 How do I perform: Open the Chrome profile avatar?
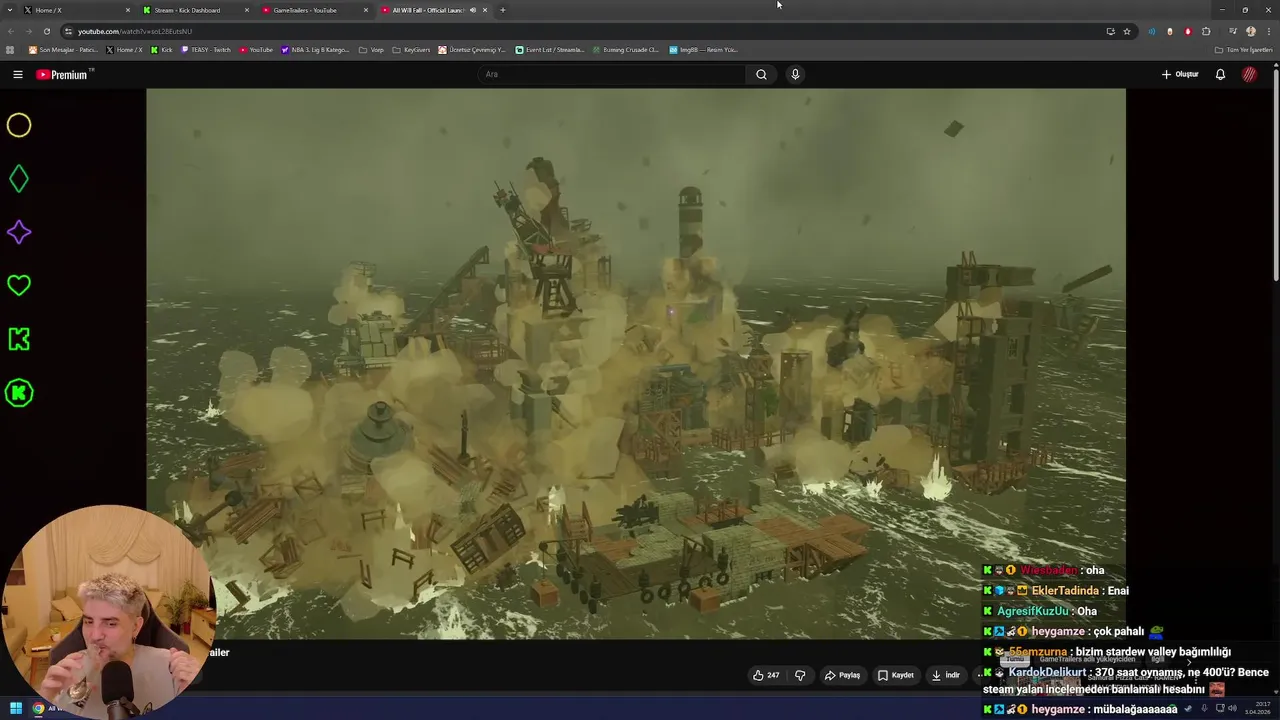(x=1251, y=31)
